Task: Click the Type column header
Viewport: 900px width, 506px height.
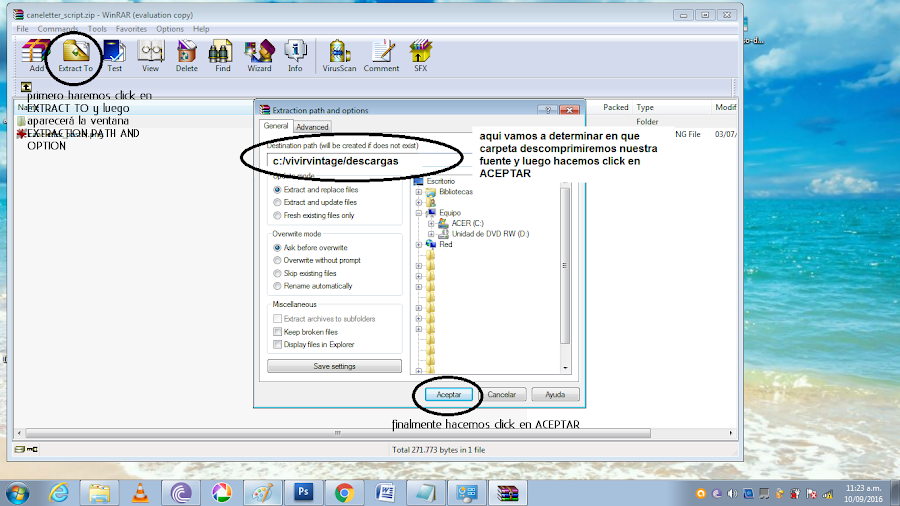Action: [645, 108]
